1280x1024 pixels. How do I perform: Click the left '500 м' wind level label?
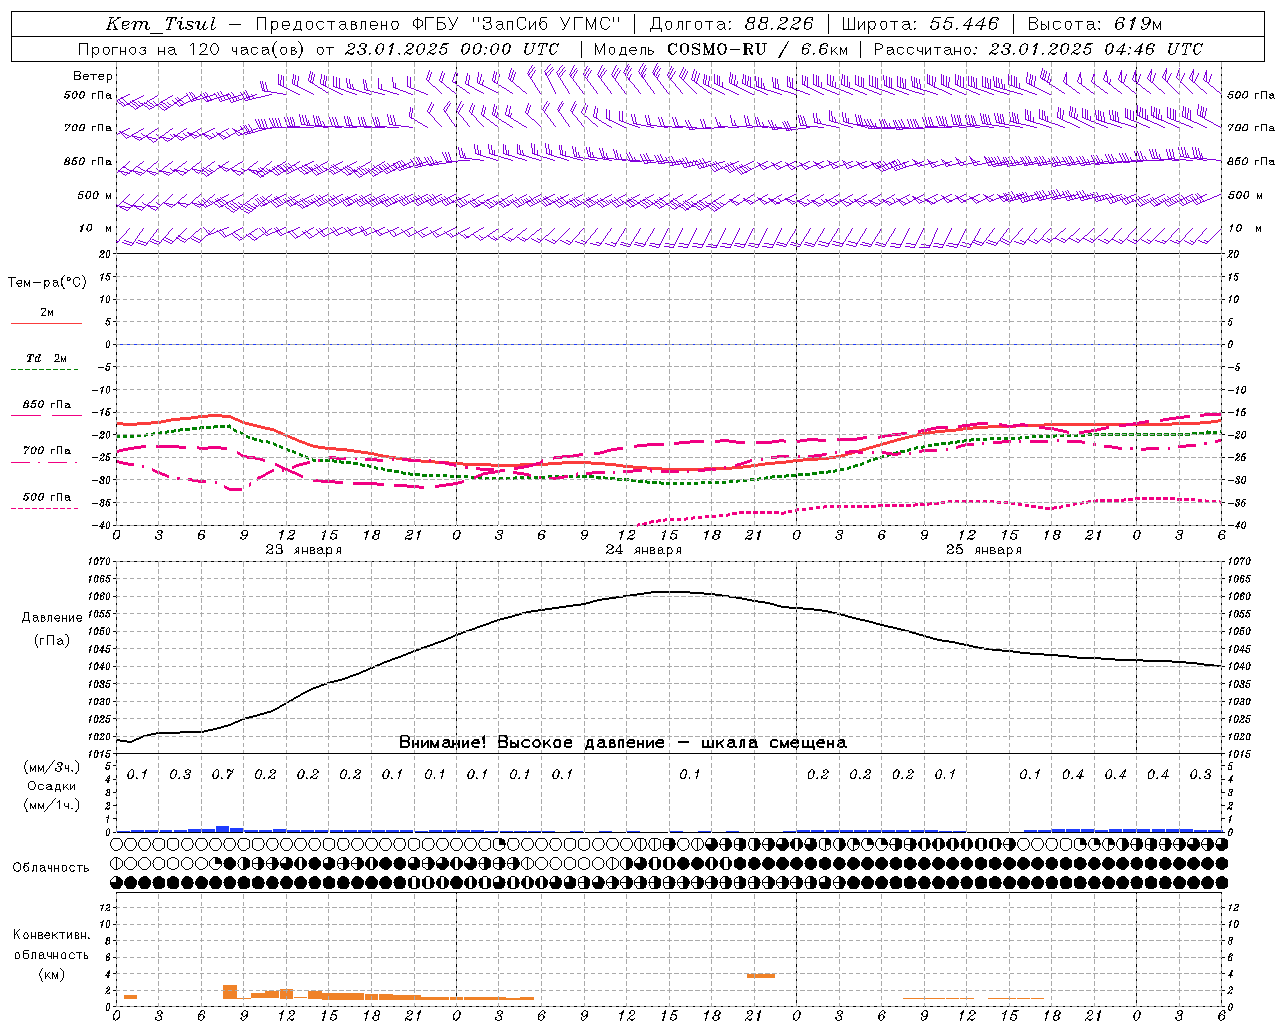point(95,195)
